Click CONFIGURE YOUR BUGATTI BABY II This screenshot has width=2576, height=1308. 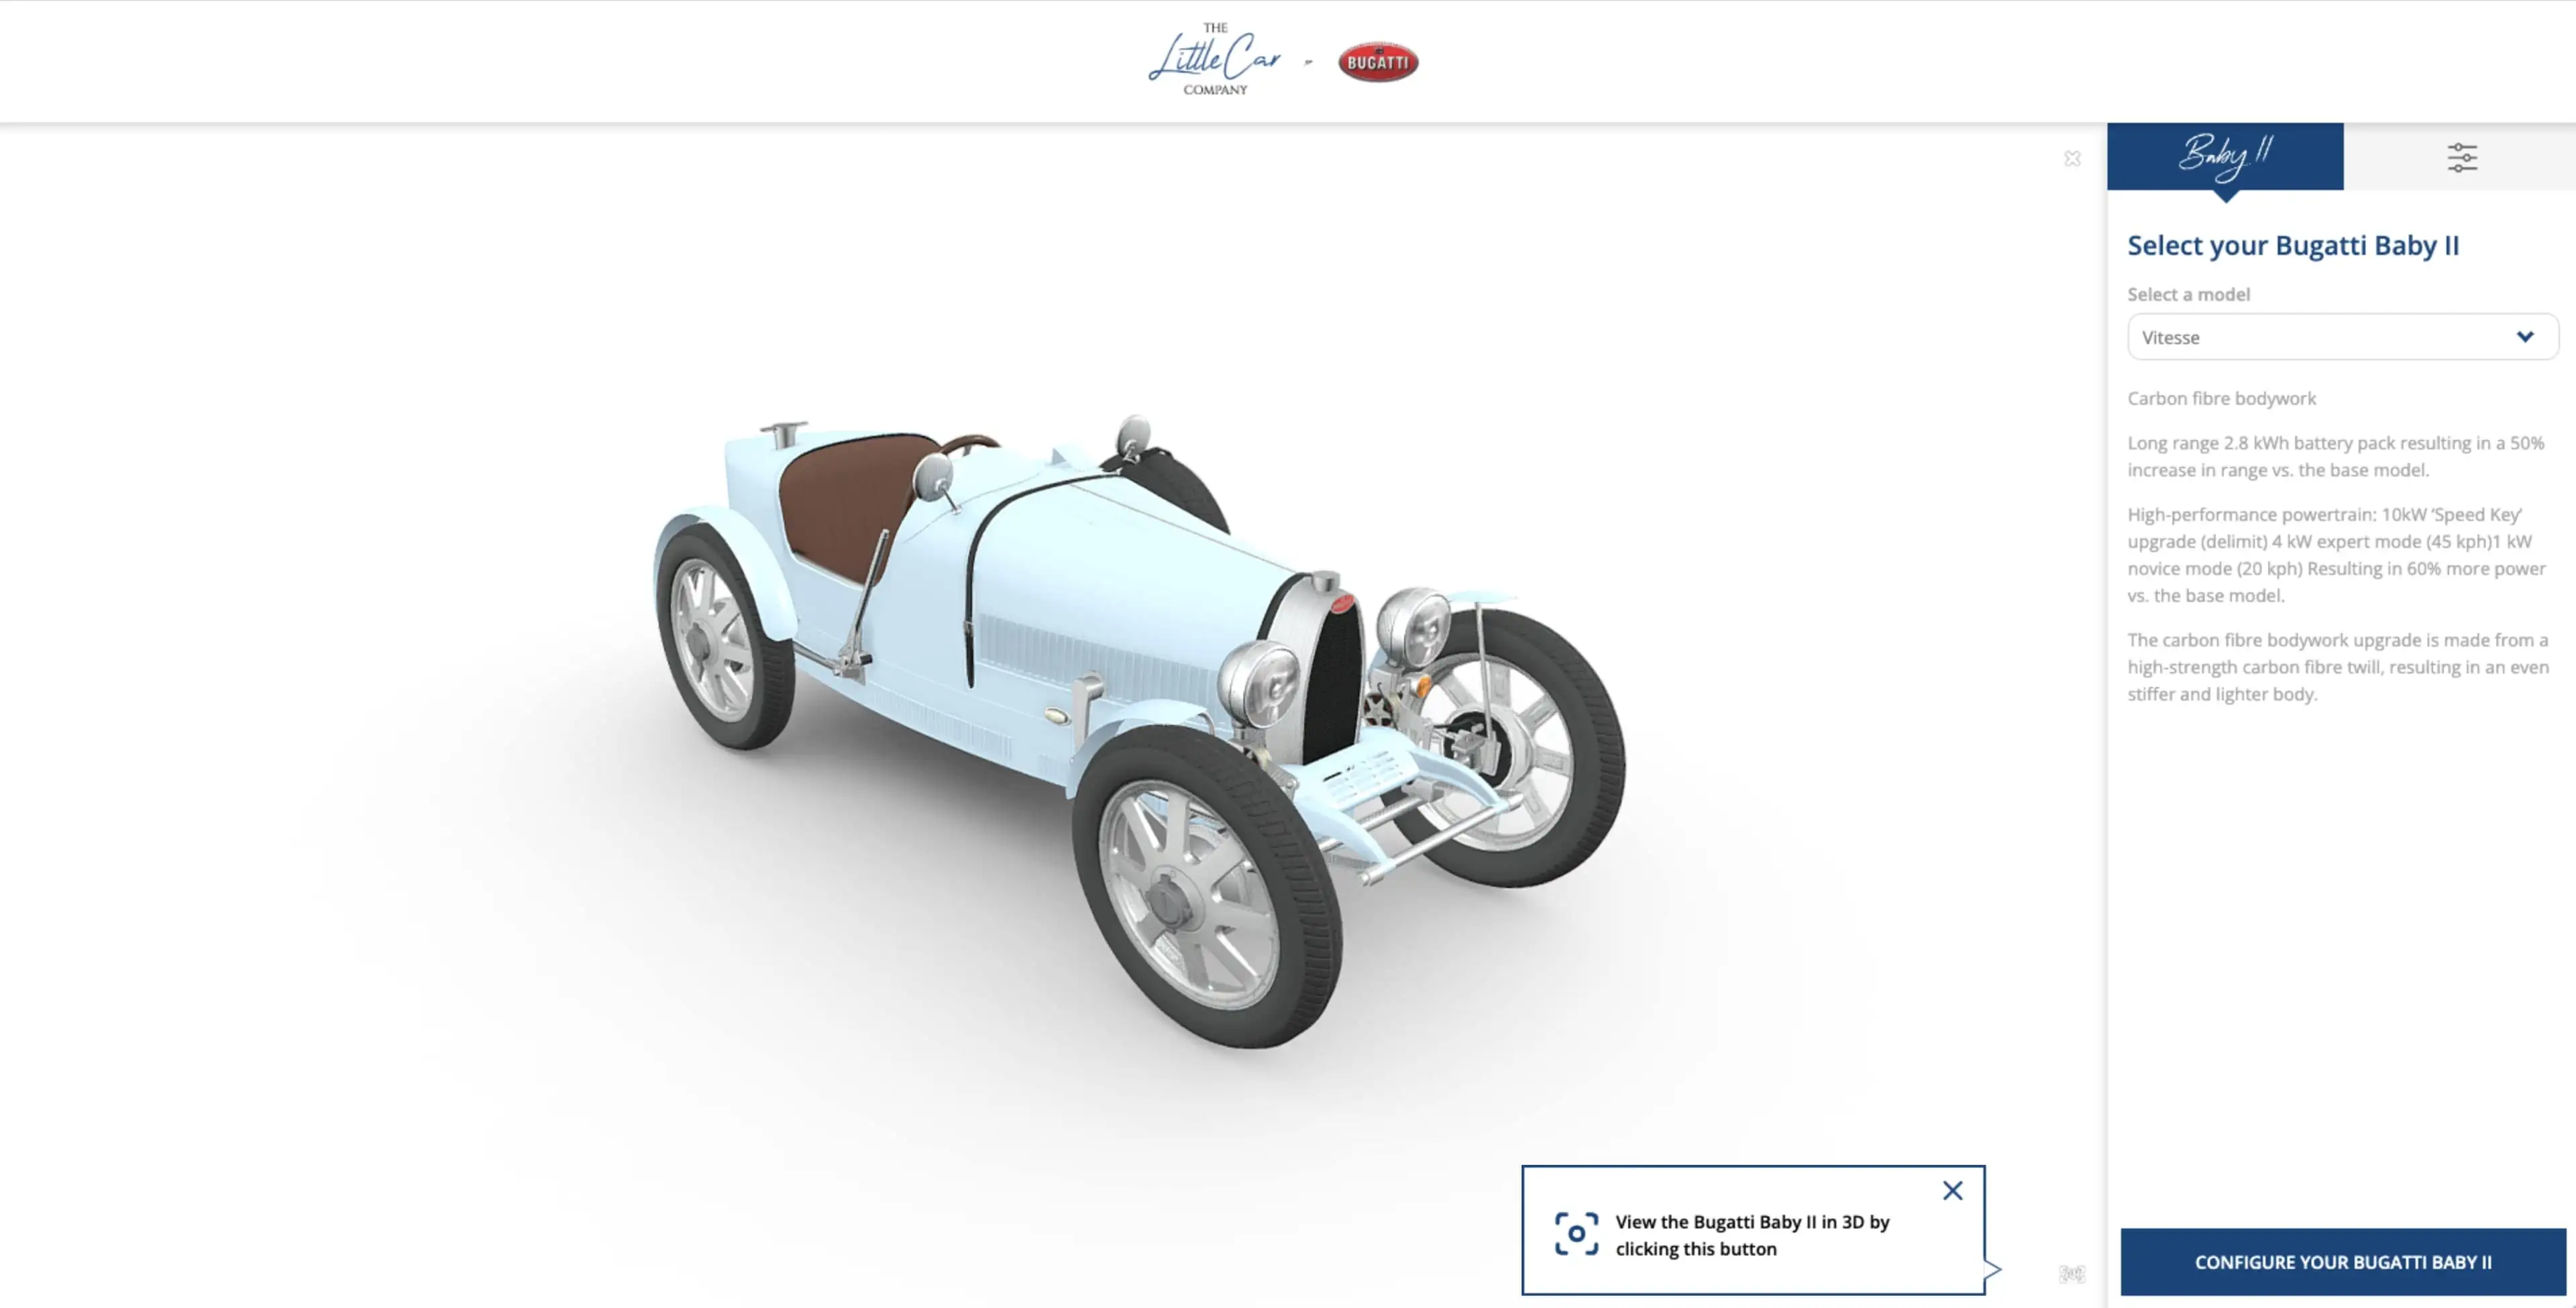2339,1262
